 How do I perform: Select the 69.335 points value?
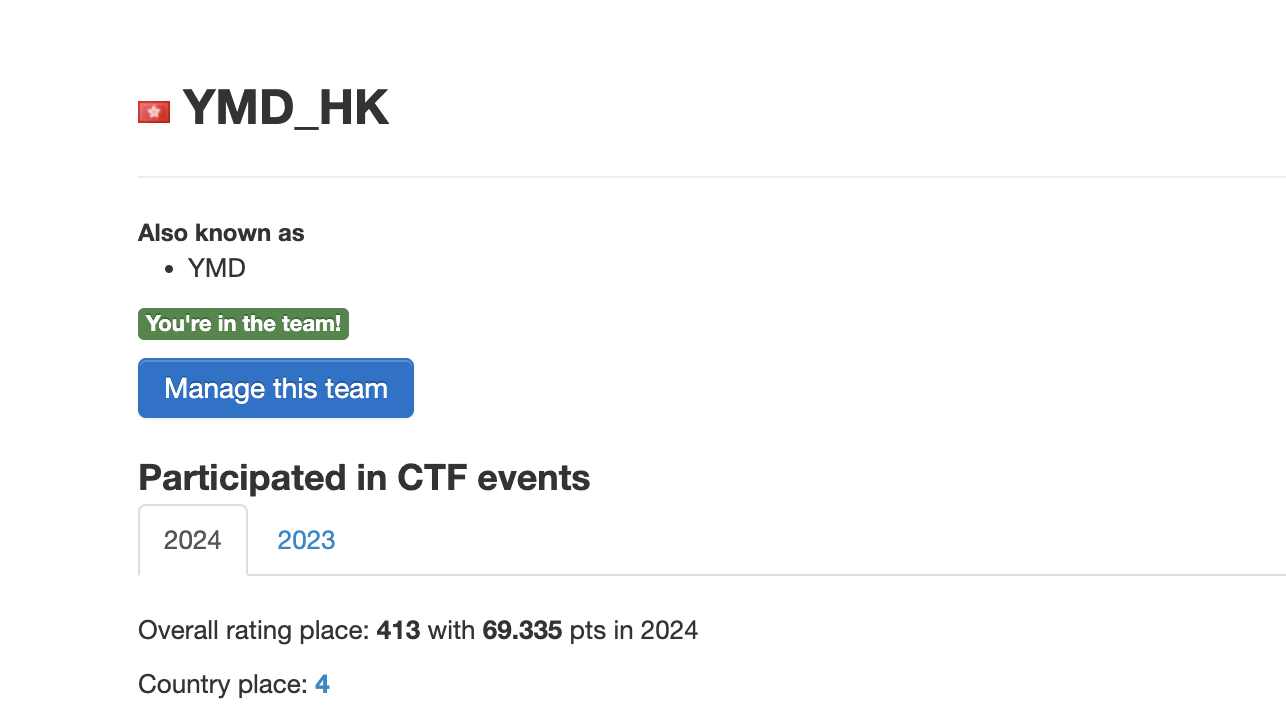click(x=523, y=630)
